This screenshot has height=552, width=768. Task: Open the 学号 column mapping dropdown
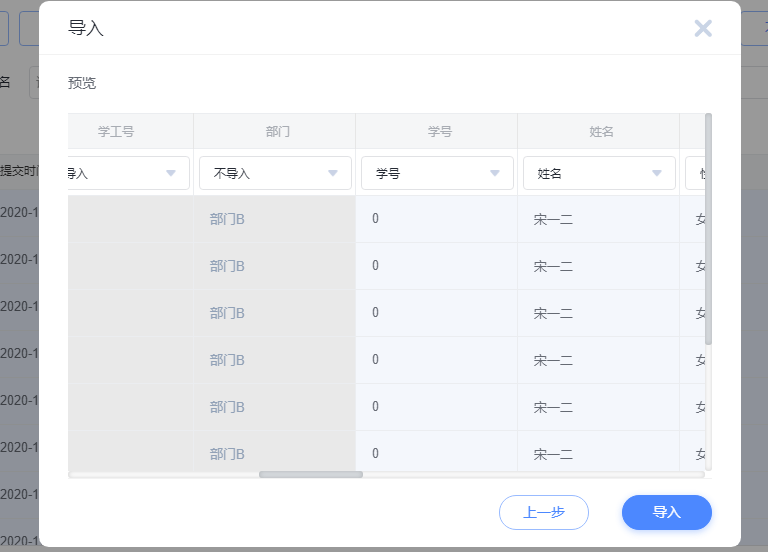(437, 173)
